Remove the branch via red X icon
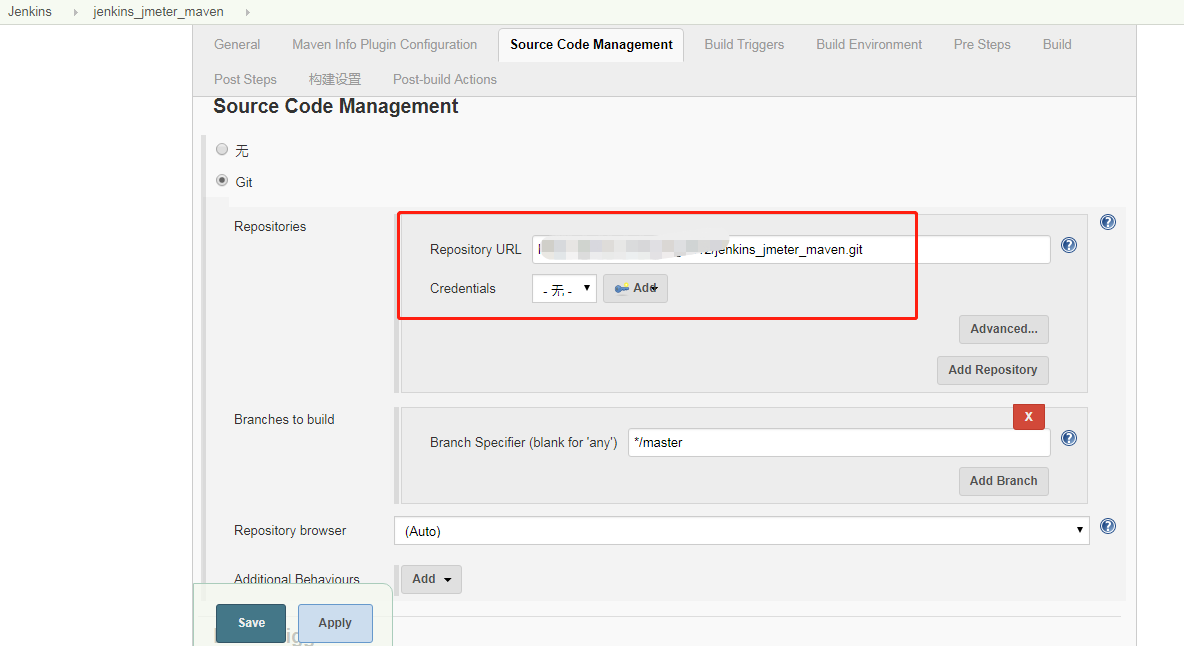The width and height of the screenshot is (1184, 646). (1029, 416)
